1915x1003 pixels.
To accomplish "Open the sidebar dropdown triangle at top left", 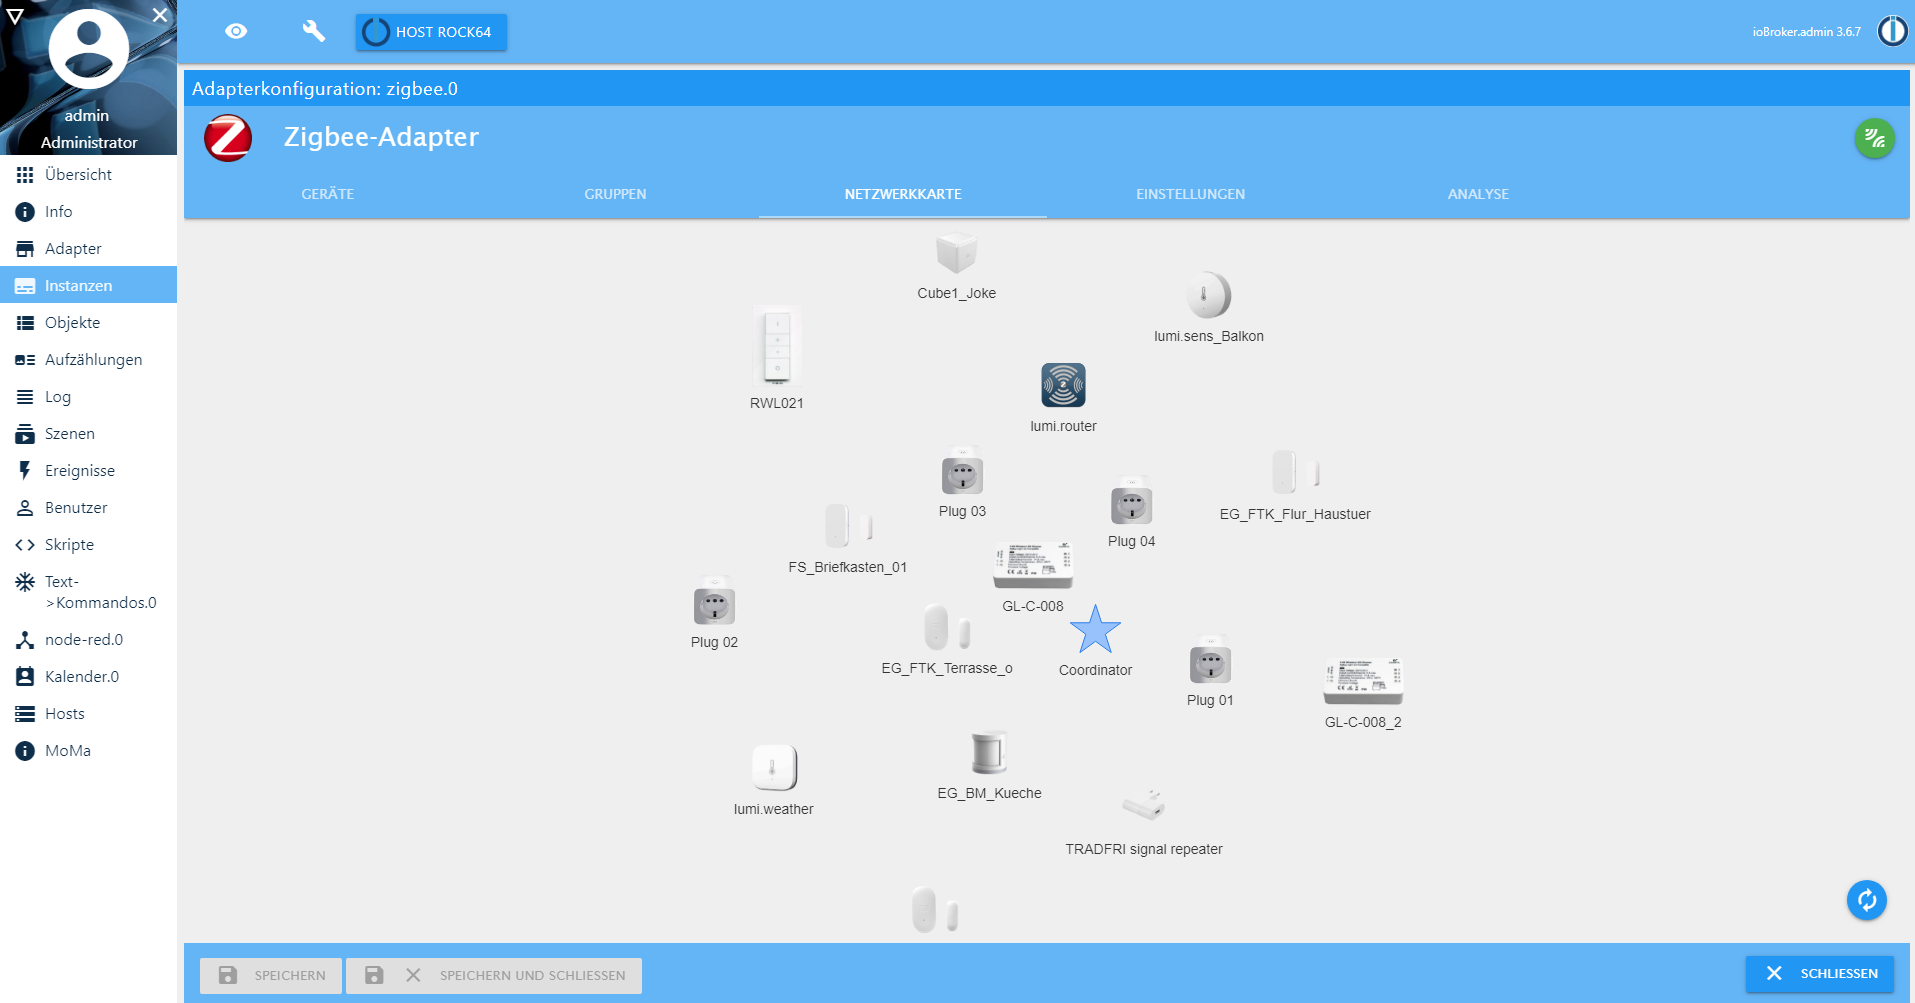I will coord(15,16).
